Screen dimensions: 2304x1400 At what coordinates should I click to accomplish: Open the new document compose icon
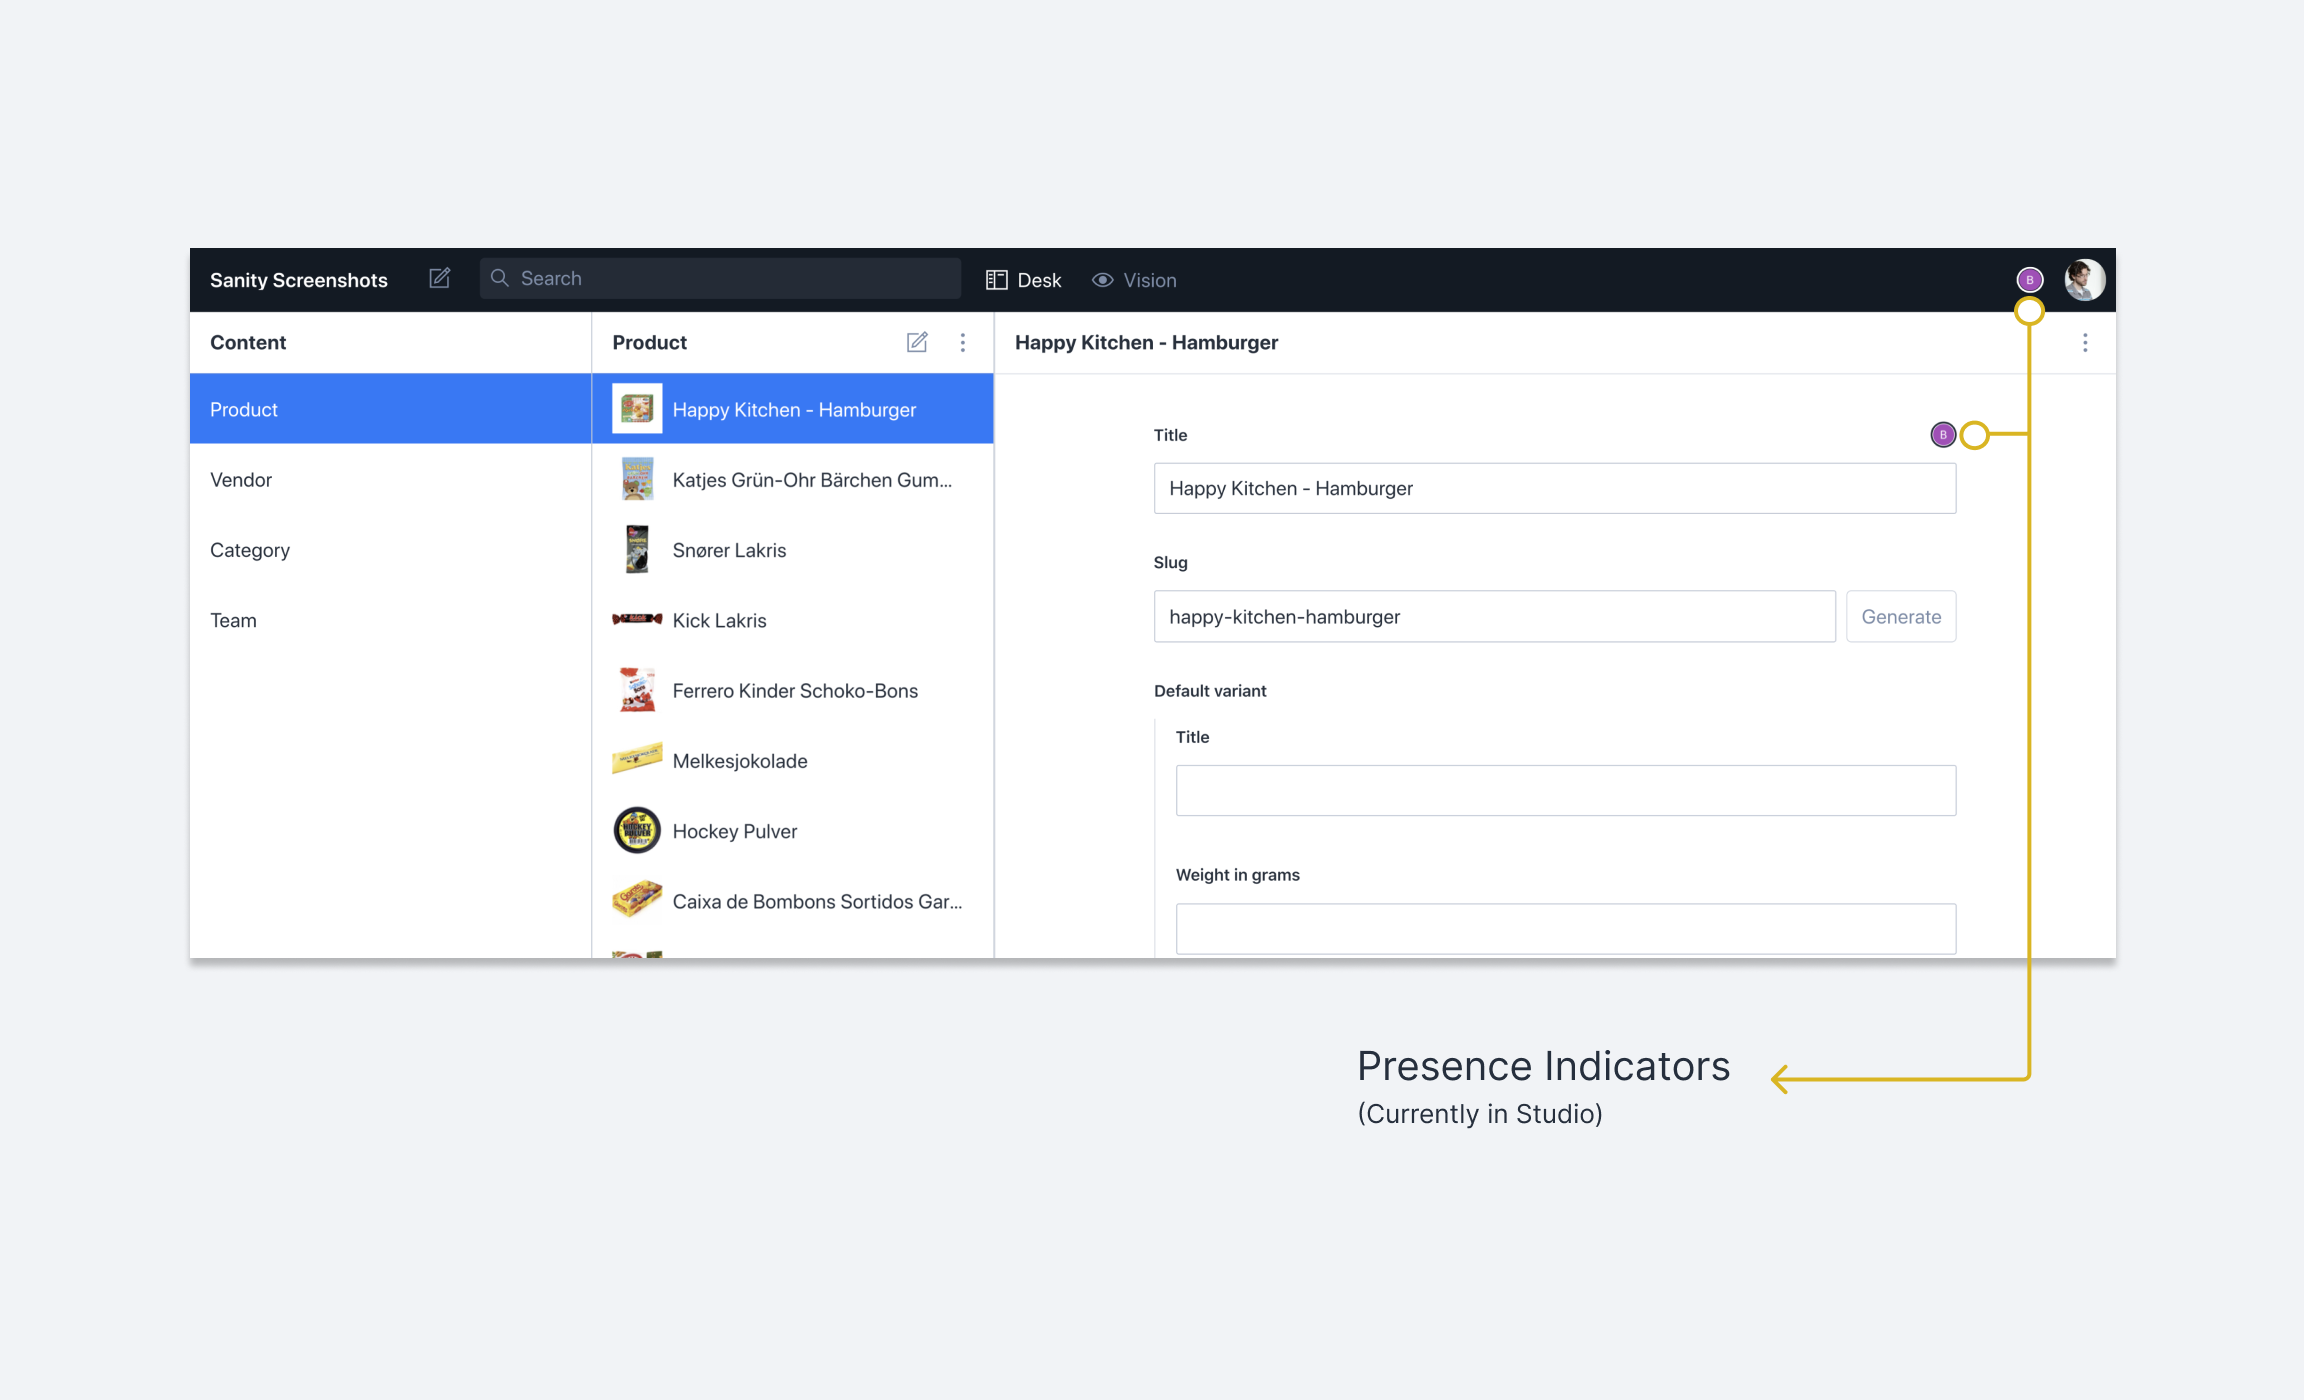[x=439, y=279]
